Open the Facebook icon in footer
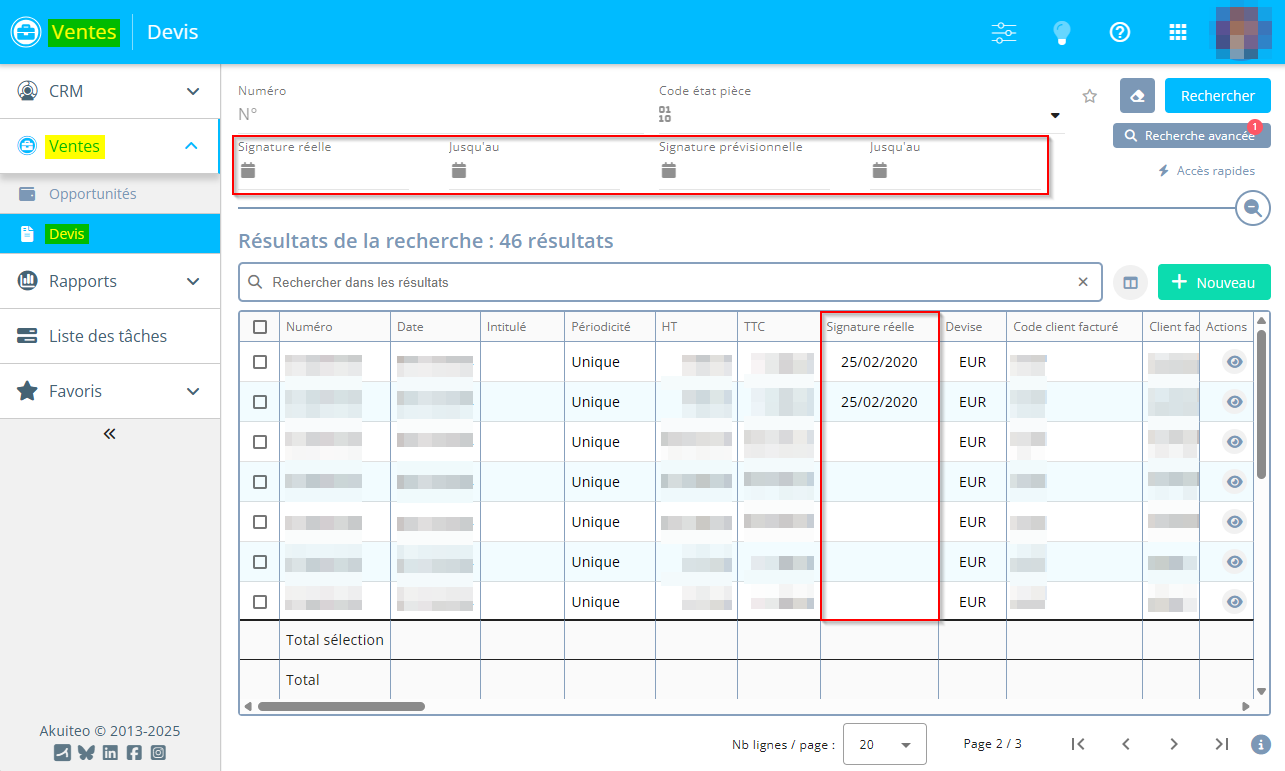The width and height of the screenshot is (1285, 771). point(134,753)
